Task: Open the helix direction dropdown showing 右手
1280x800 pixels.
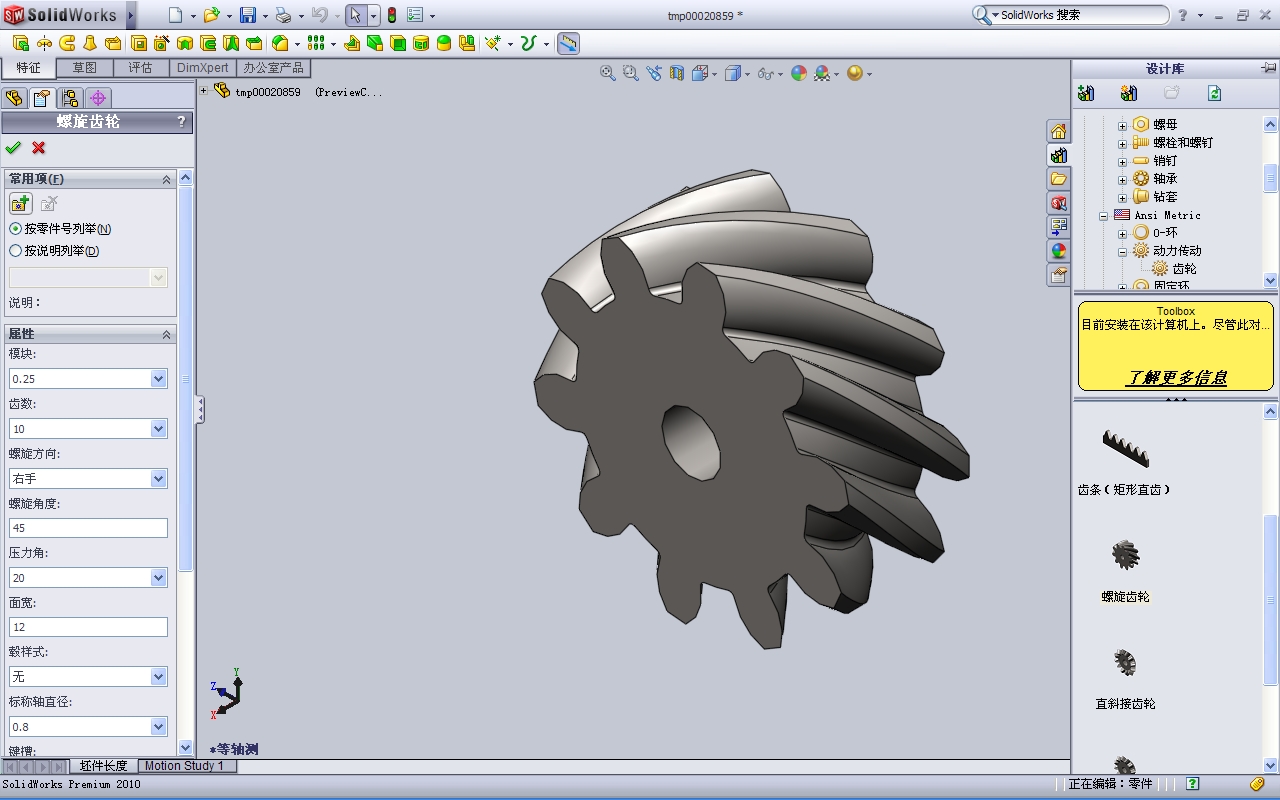Action: [x=158, y=479]
